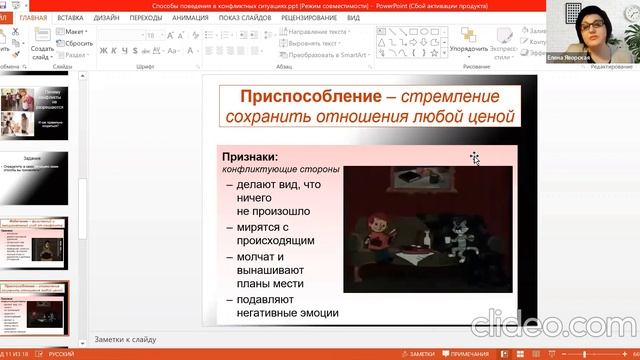Expand shapes gallery with More arrow

[x=444, y=53]
